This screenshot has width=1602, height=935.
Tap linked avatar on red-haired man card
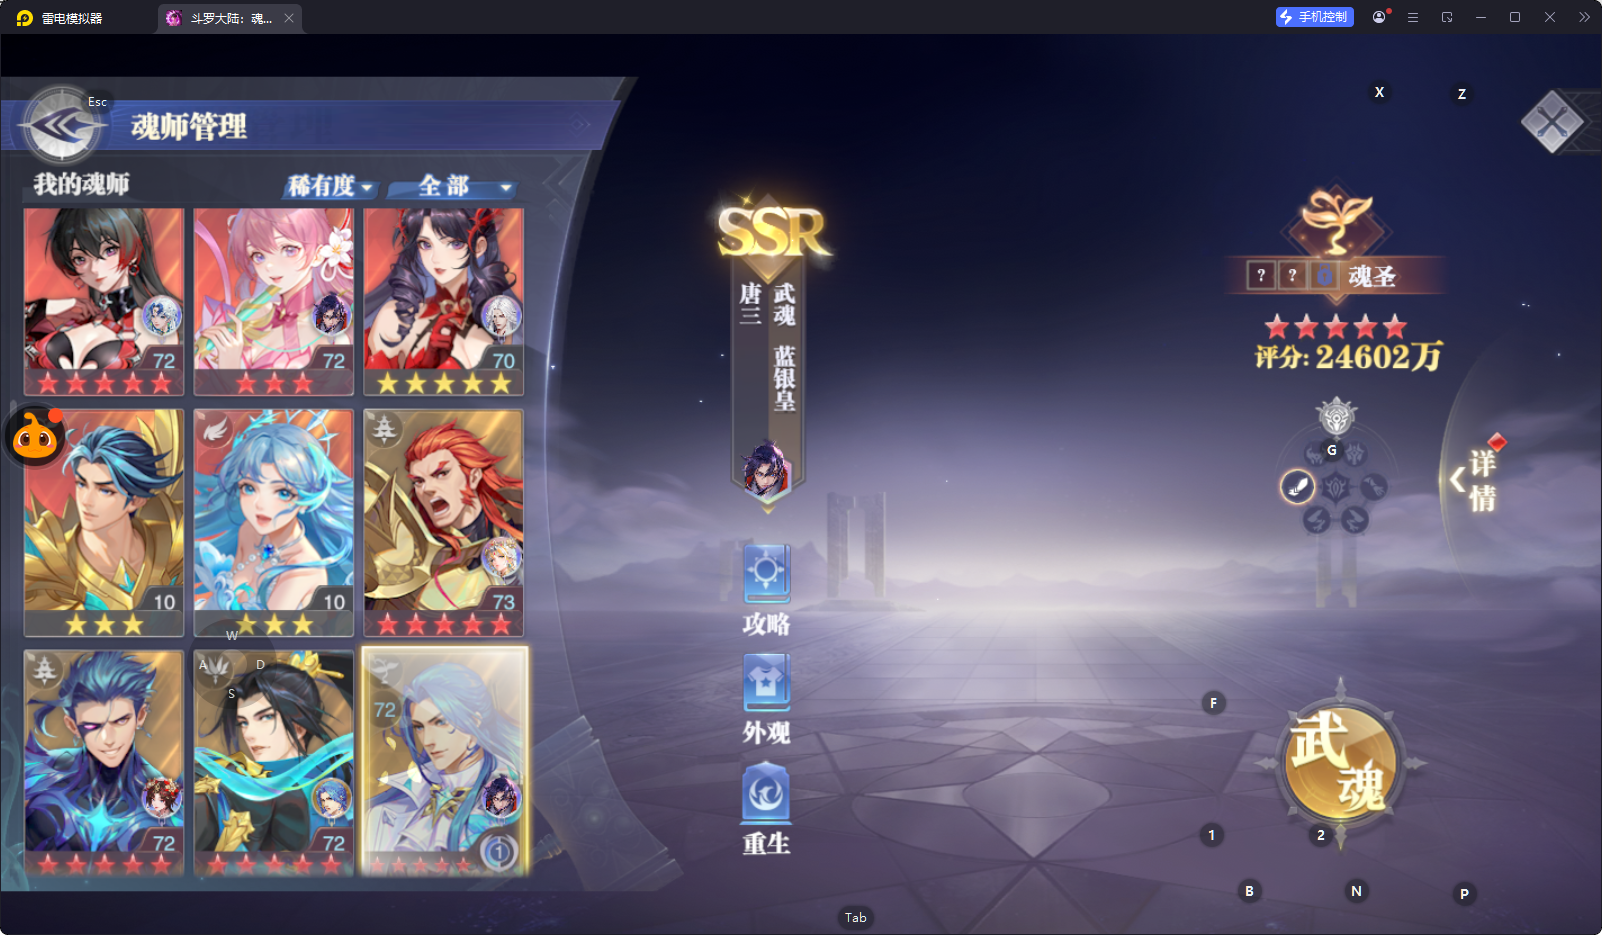pos(501,558)
